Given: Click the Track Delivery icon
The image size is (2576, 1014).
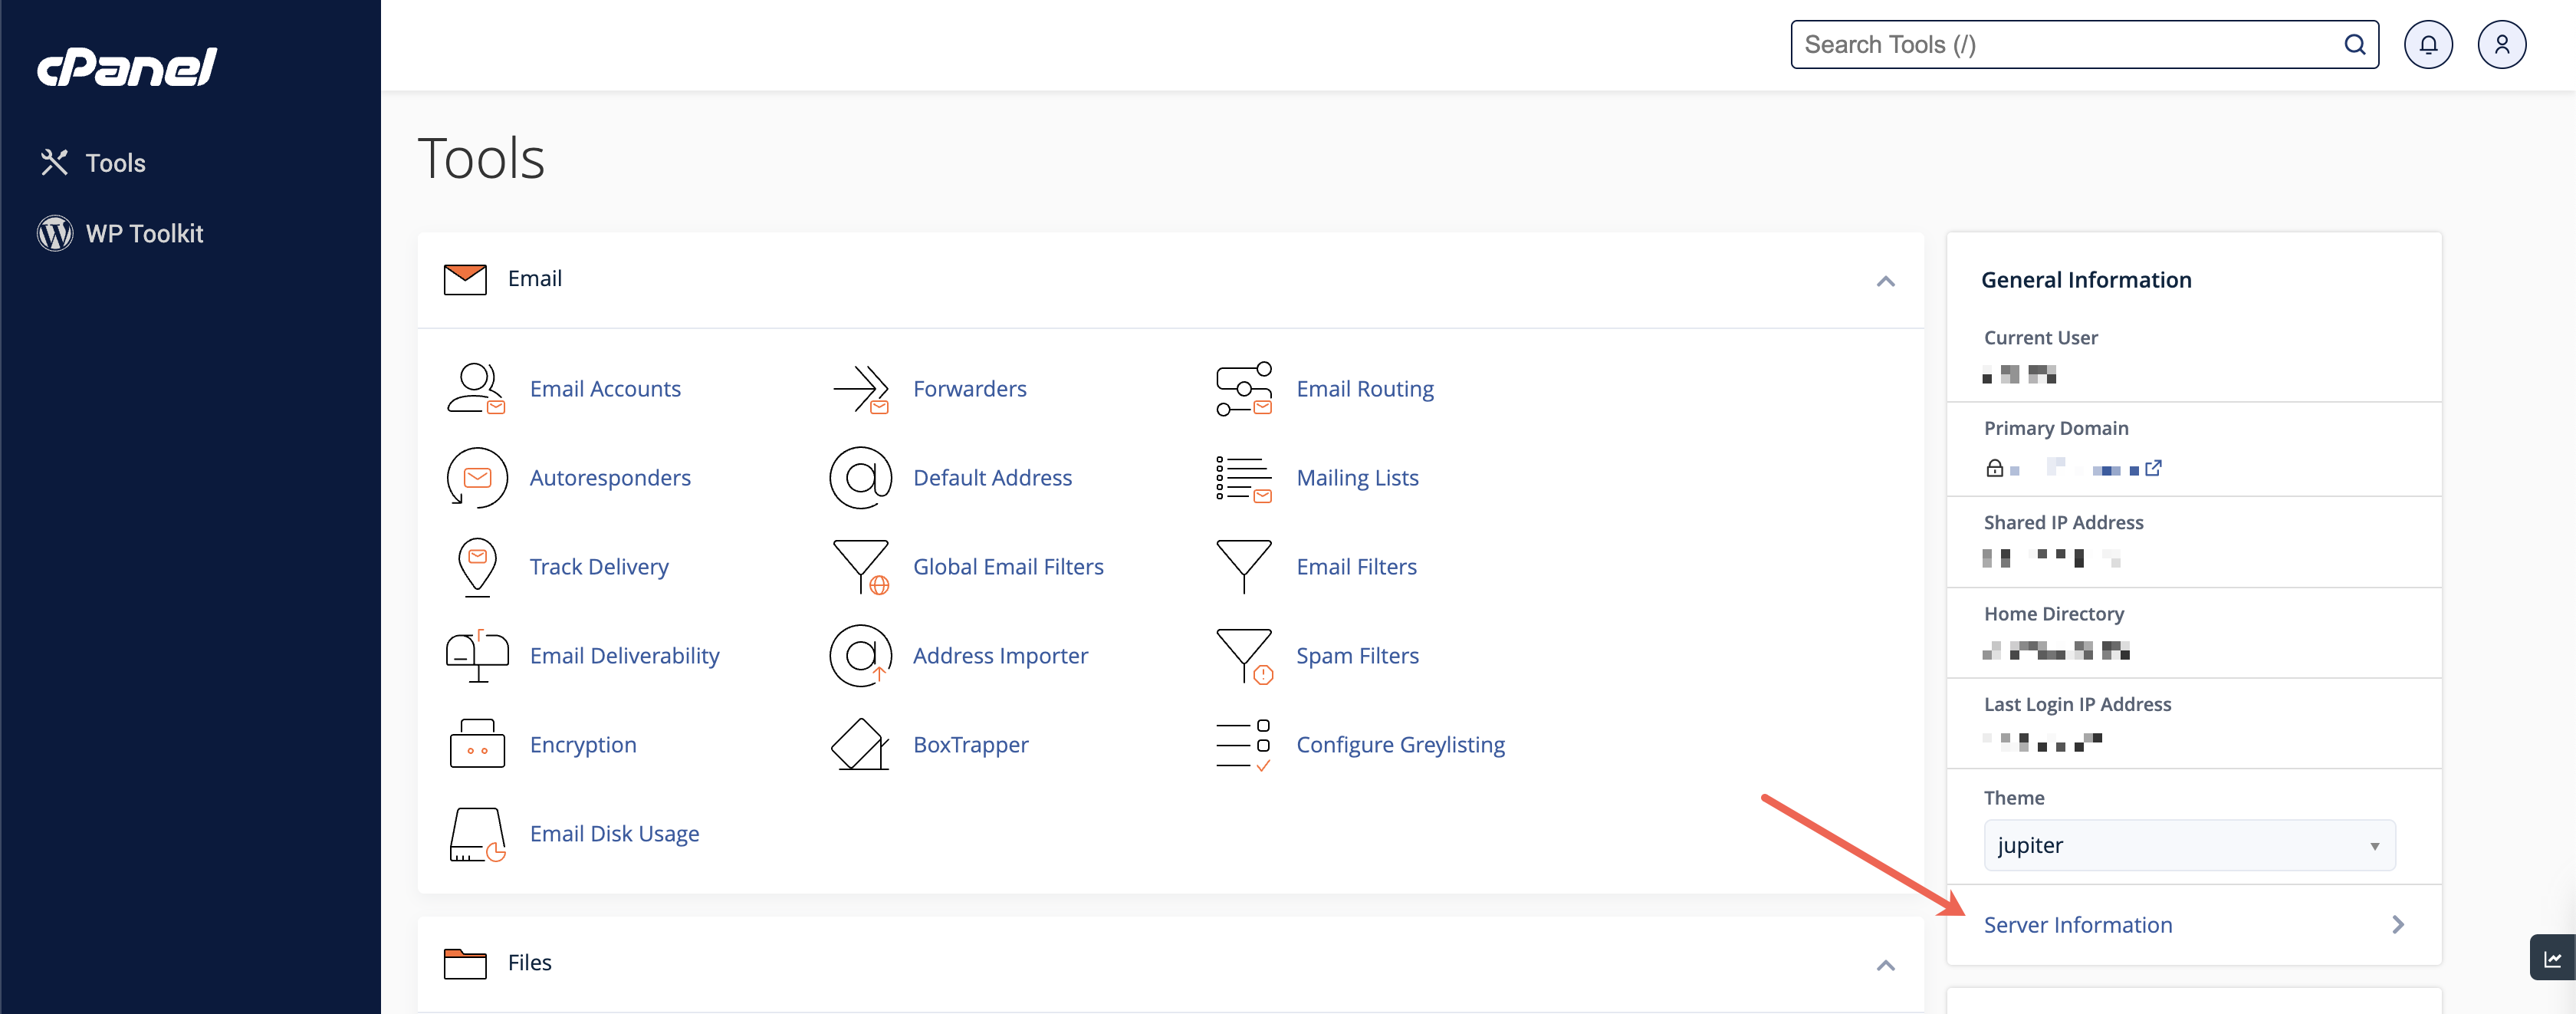Looking at the screenshot, I should (x=478, y=565).
